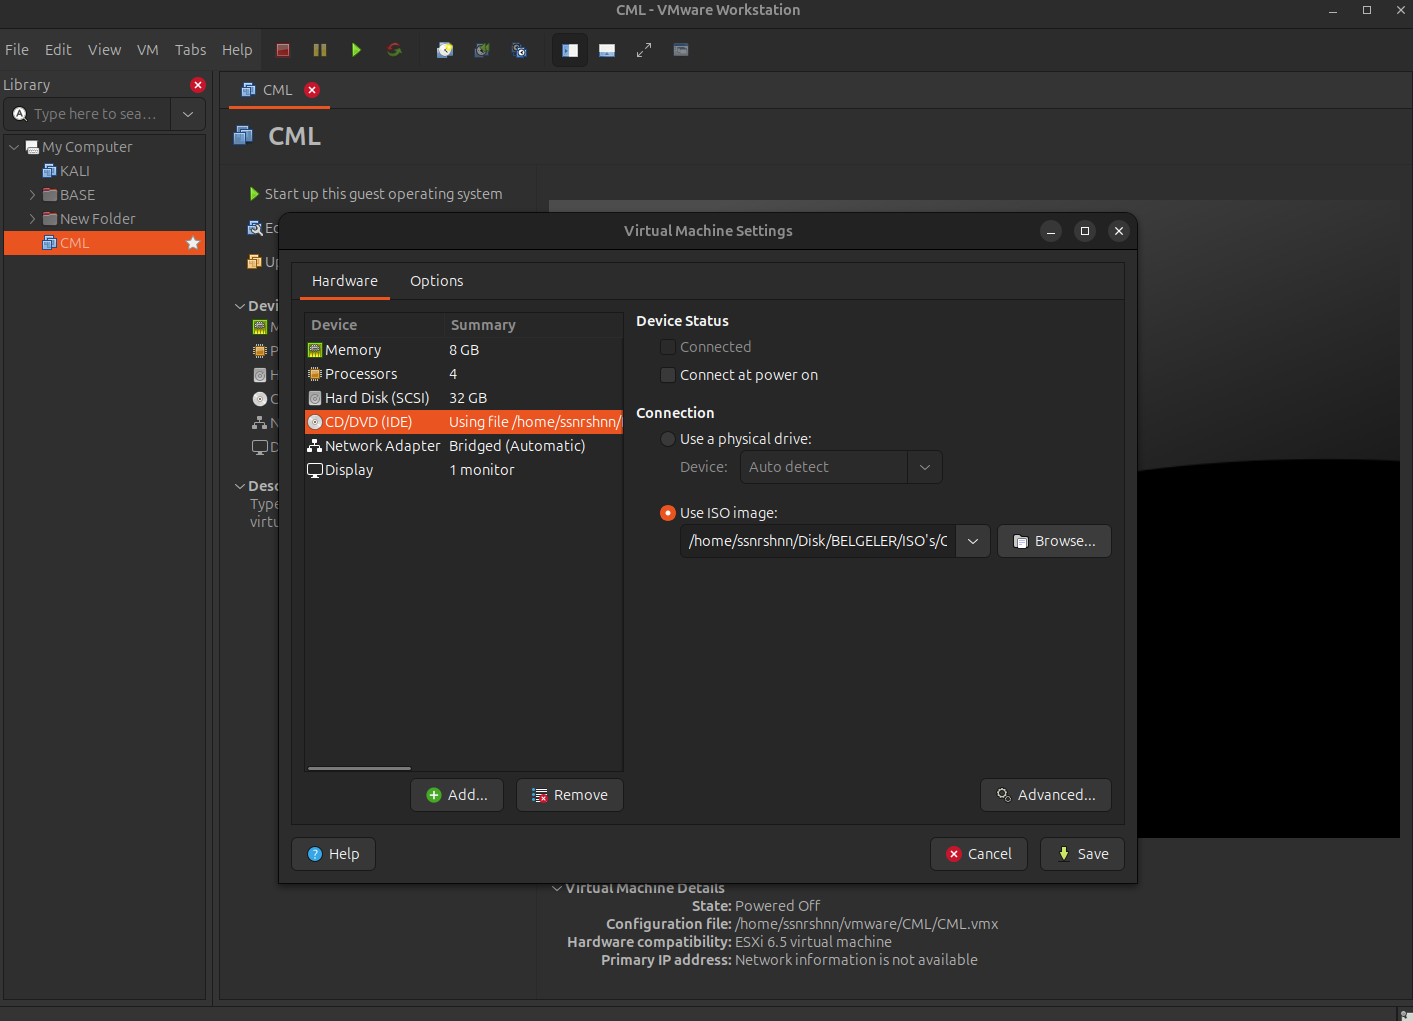This screenshot has width=1413, height=1021.
Task: Click the device list horizontal scrollbar
Action: [359, 768]
